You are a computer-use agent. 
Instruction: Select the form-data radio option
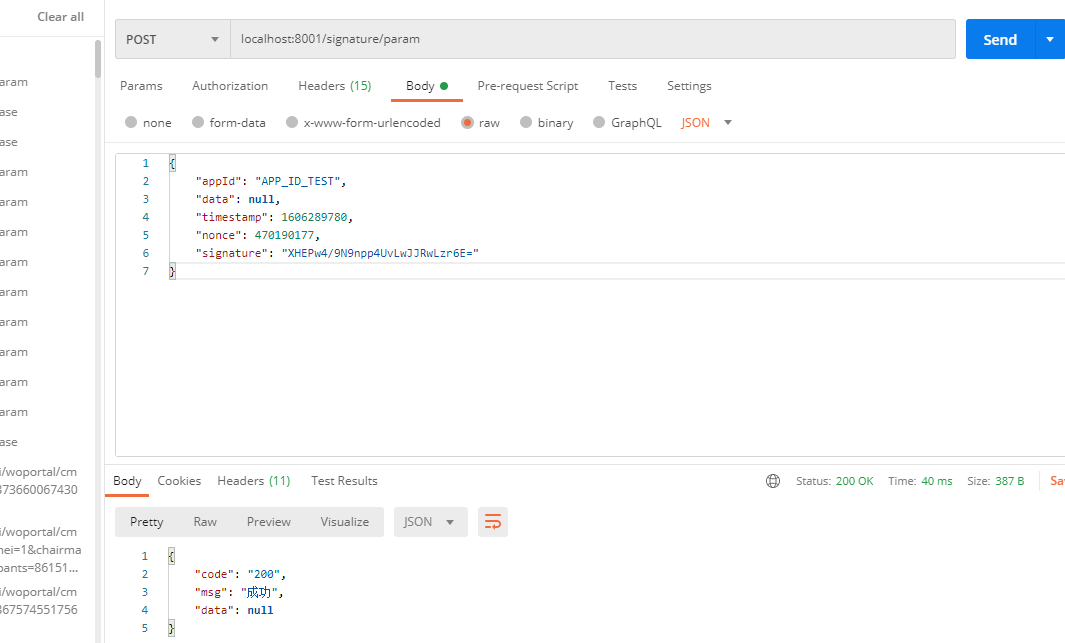pyautogui.click(x=198, y=122)
